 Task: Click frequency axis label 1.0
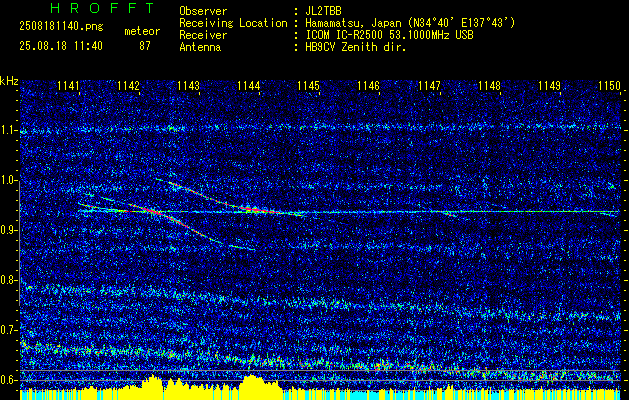(x=9, y=180)
